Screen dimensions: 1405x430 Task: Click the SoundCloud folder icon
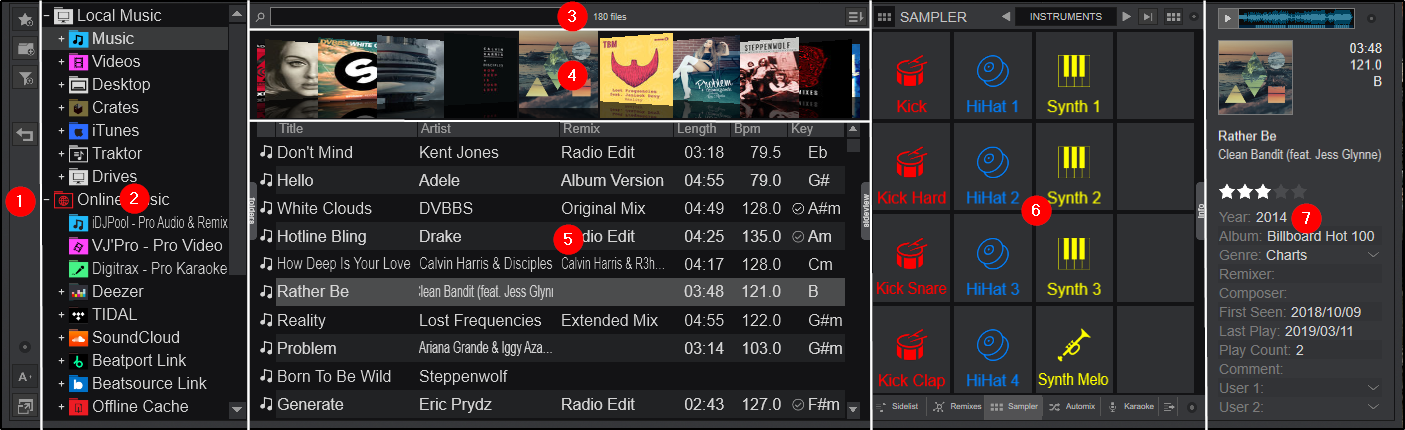(x=77, y=338)
